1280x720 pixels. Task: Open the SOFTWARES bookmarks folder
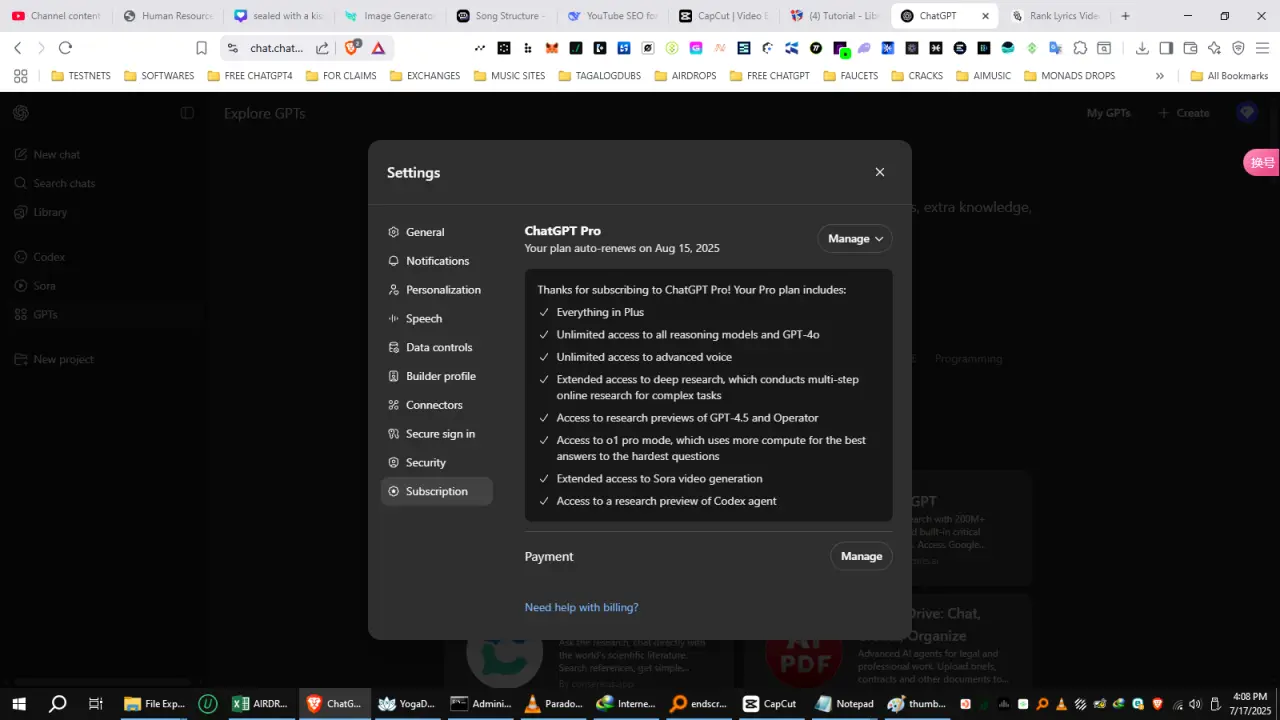[159, 76]
